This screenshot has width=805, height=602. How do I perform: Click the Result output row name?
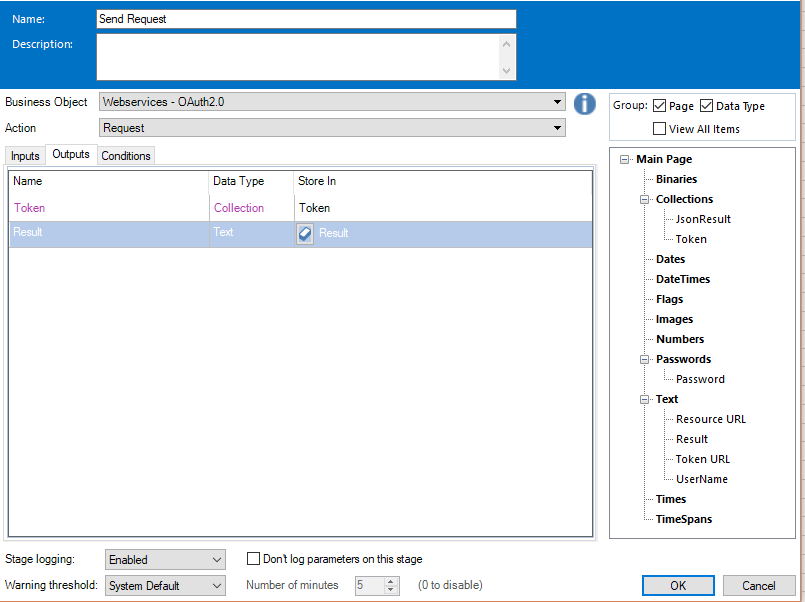click(28, 232)
